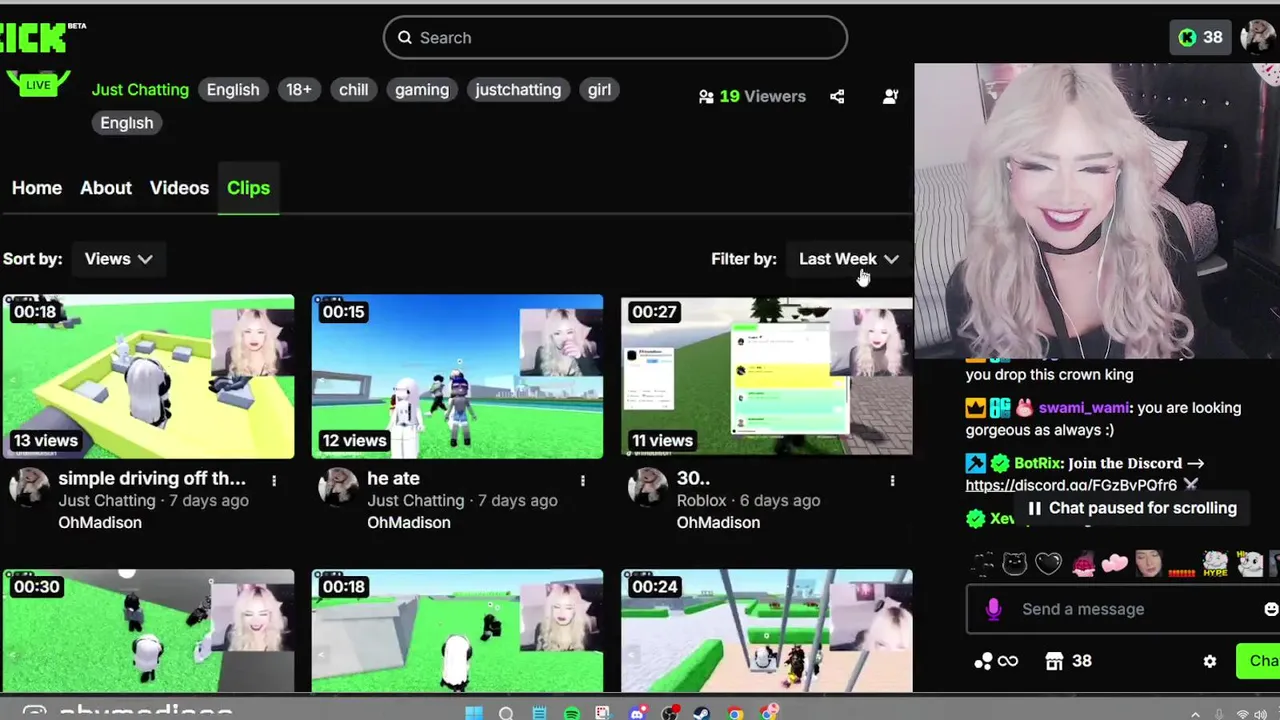Image resolution: width=1280 pixels, height=720 pixels.
Task: Click the chill tag
Action: pyautogui.click(x=353, y=90)
